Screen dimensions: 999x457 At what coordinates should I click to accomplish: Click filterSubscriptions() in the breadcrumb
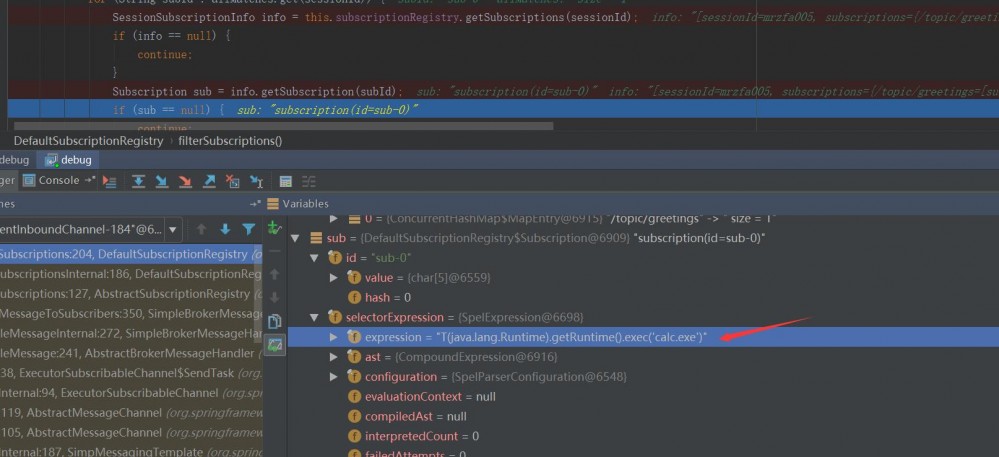tap(230, 141)
